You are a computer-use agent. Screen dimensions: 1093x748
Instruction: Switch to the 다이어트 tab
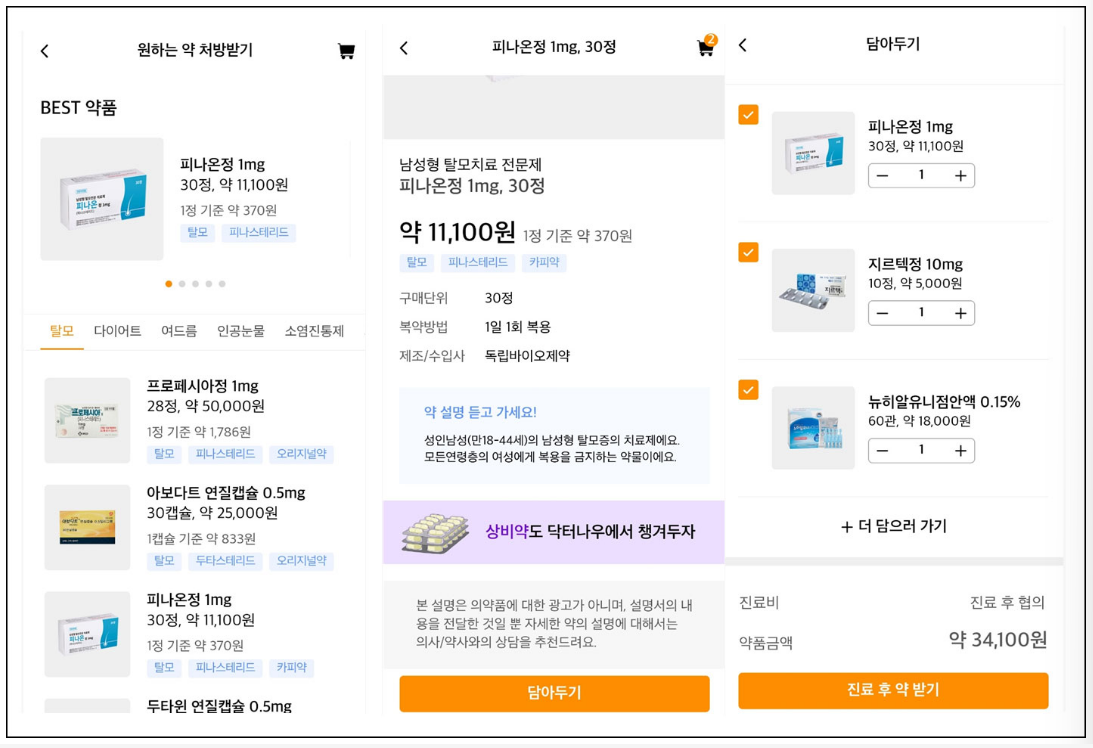click(117, 331)
